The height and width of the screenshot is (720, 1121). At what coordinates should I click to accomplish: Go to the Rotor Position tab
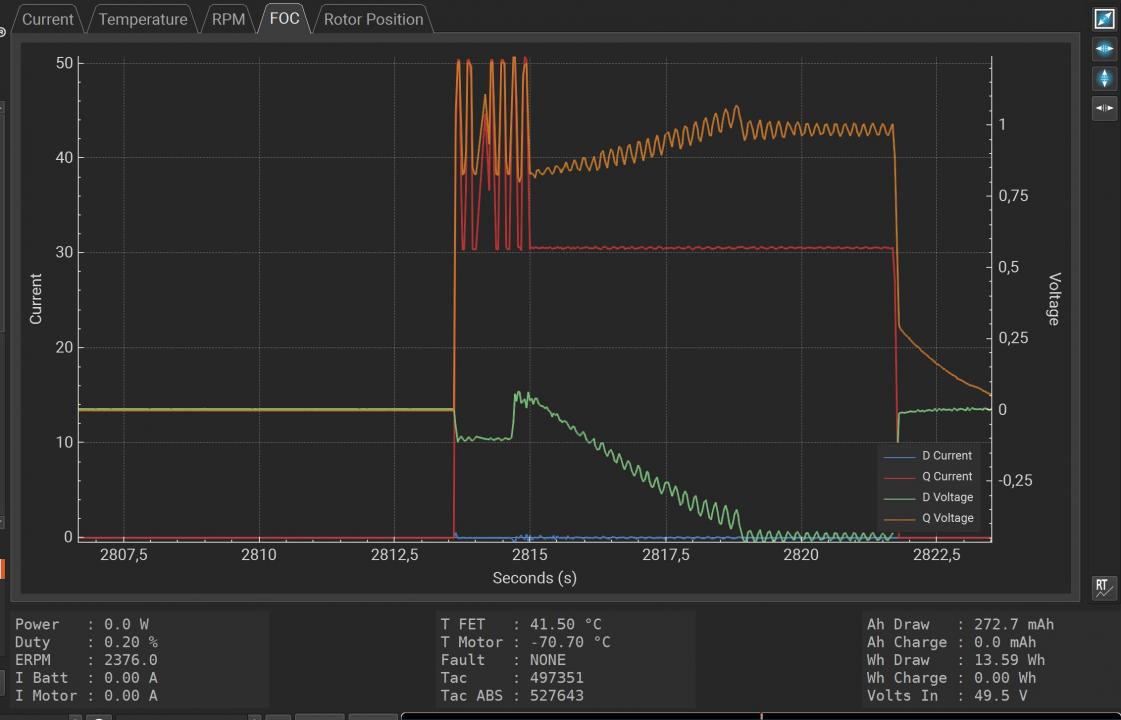[x=373, y=19]
